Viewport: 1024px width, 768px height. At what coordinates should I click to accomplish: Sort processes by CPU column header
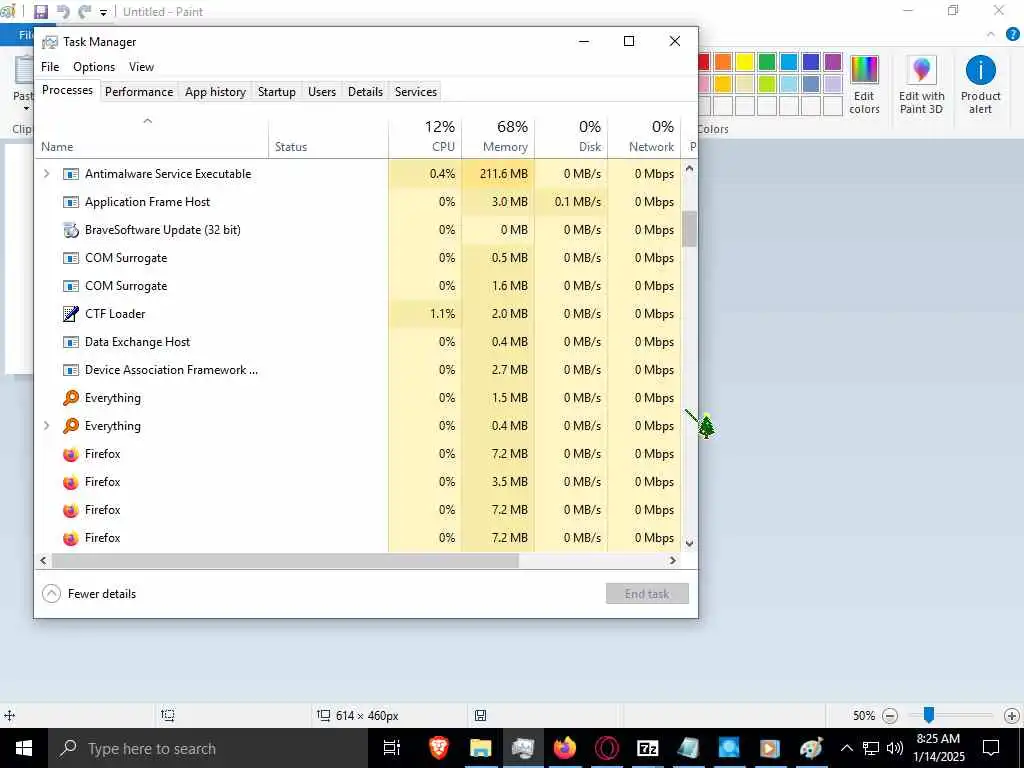(425, 136)
